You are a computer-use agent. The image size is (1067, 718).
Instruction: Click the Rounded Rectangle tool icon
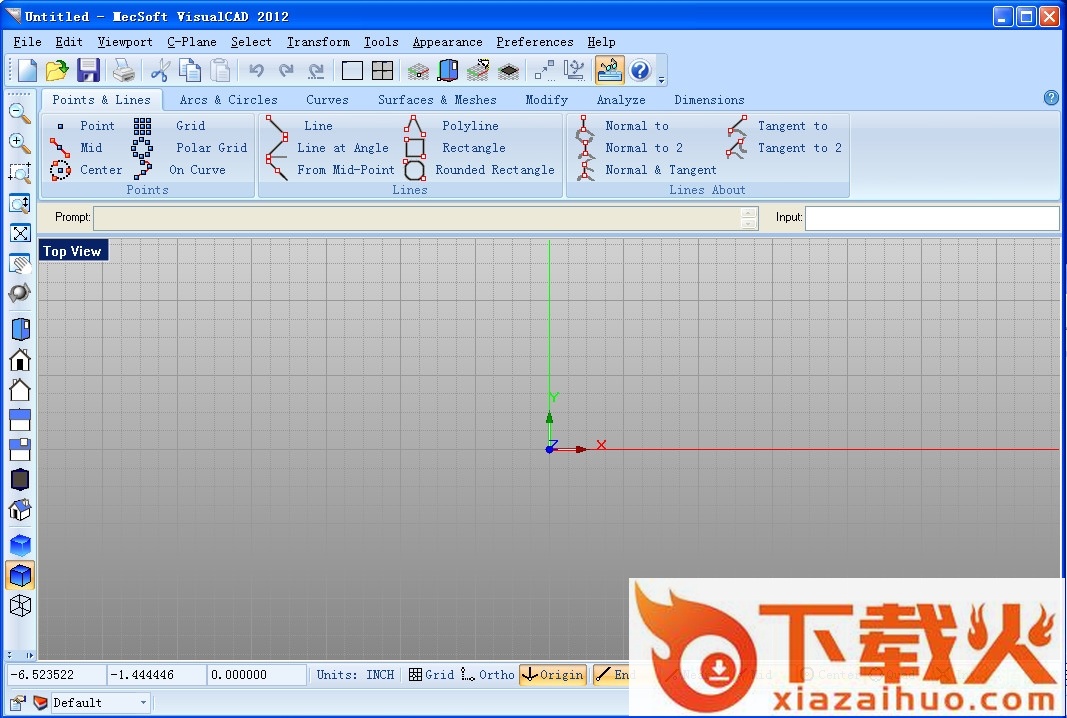click(x=414, y=169)
